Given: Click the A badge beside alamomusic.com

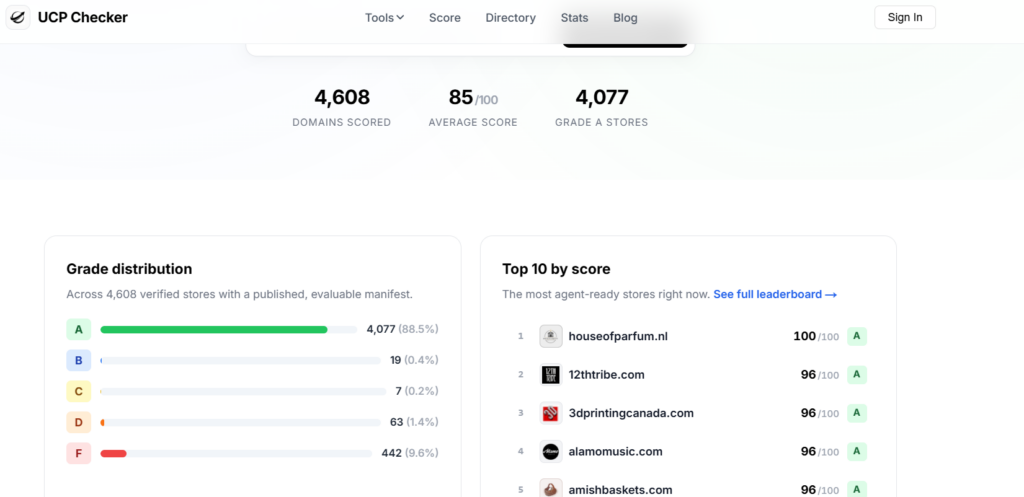Looking at the screenshot, I should point(857,451).
